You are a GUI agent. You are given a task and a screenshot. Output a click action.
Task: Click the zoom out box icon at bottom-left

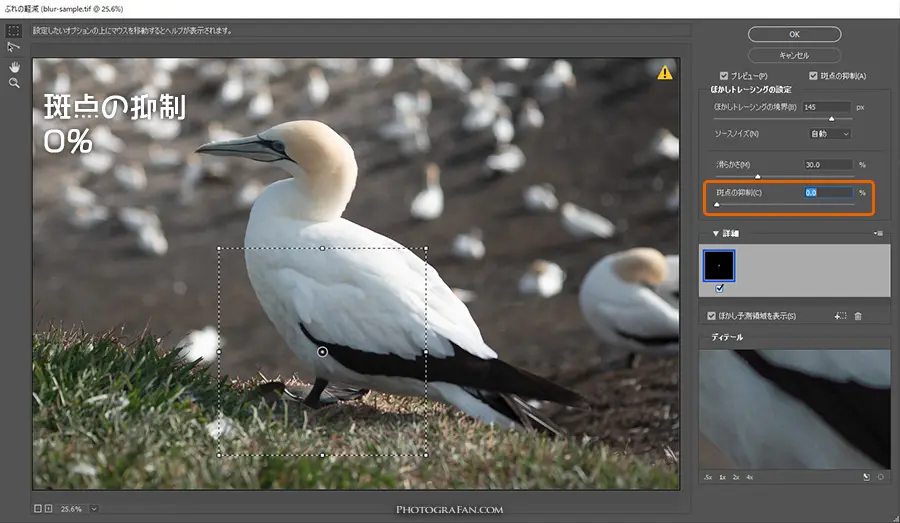coord(37,509)
